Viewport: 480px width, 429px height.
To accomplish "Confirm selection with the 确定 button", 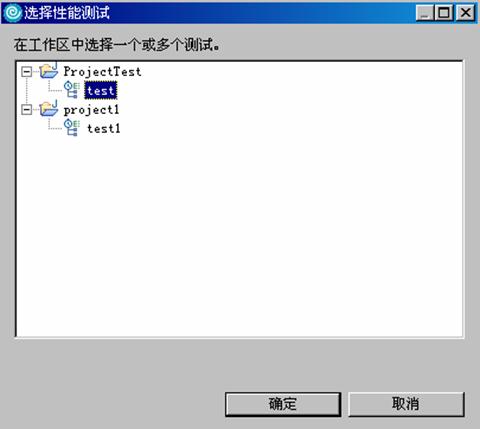I will (x=283, y=404).
